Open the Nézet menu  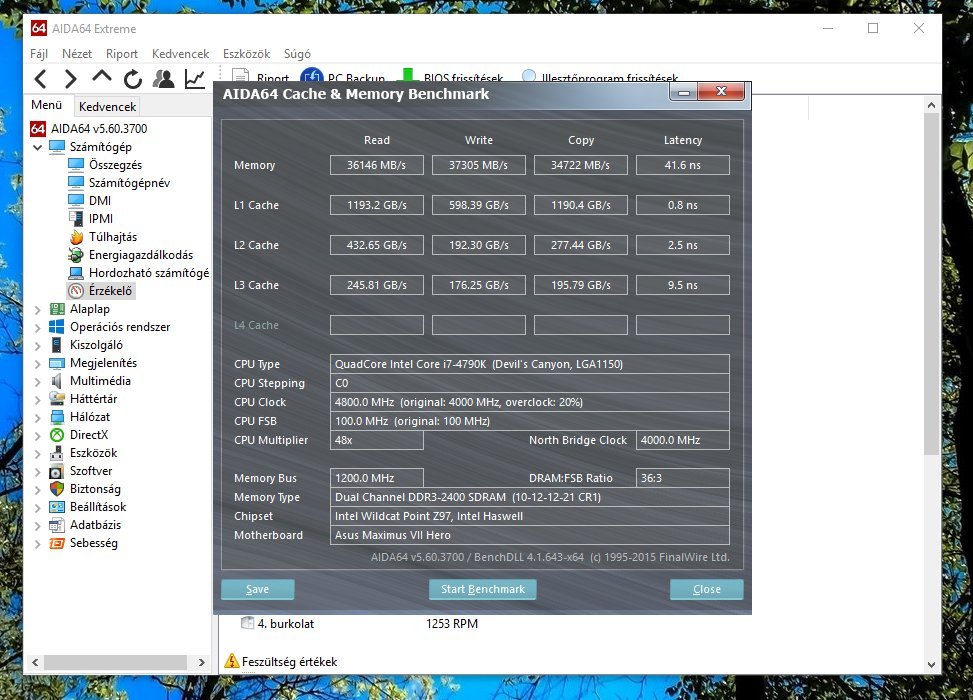77,53
